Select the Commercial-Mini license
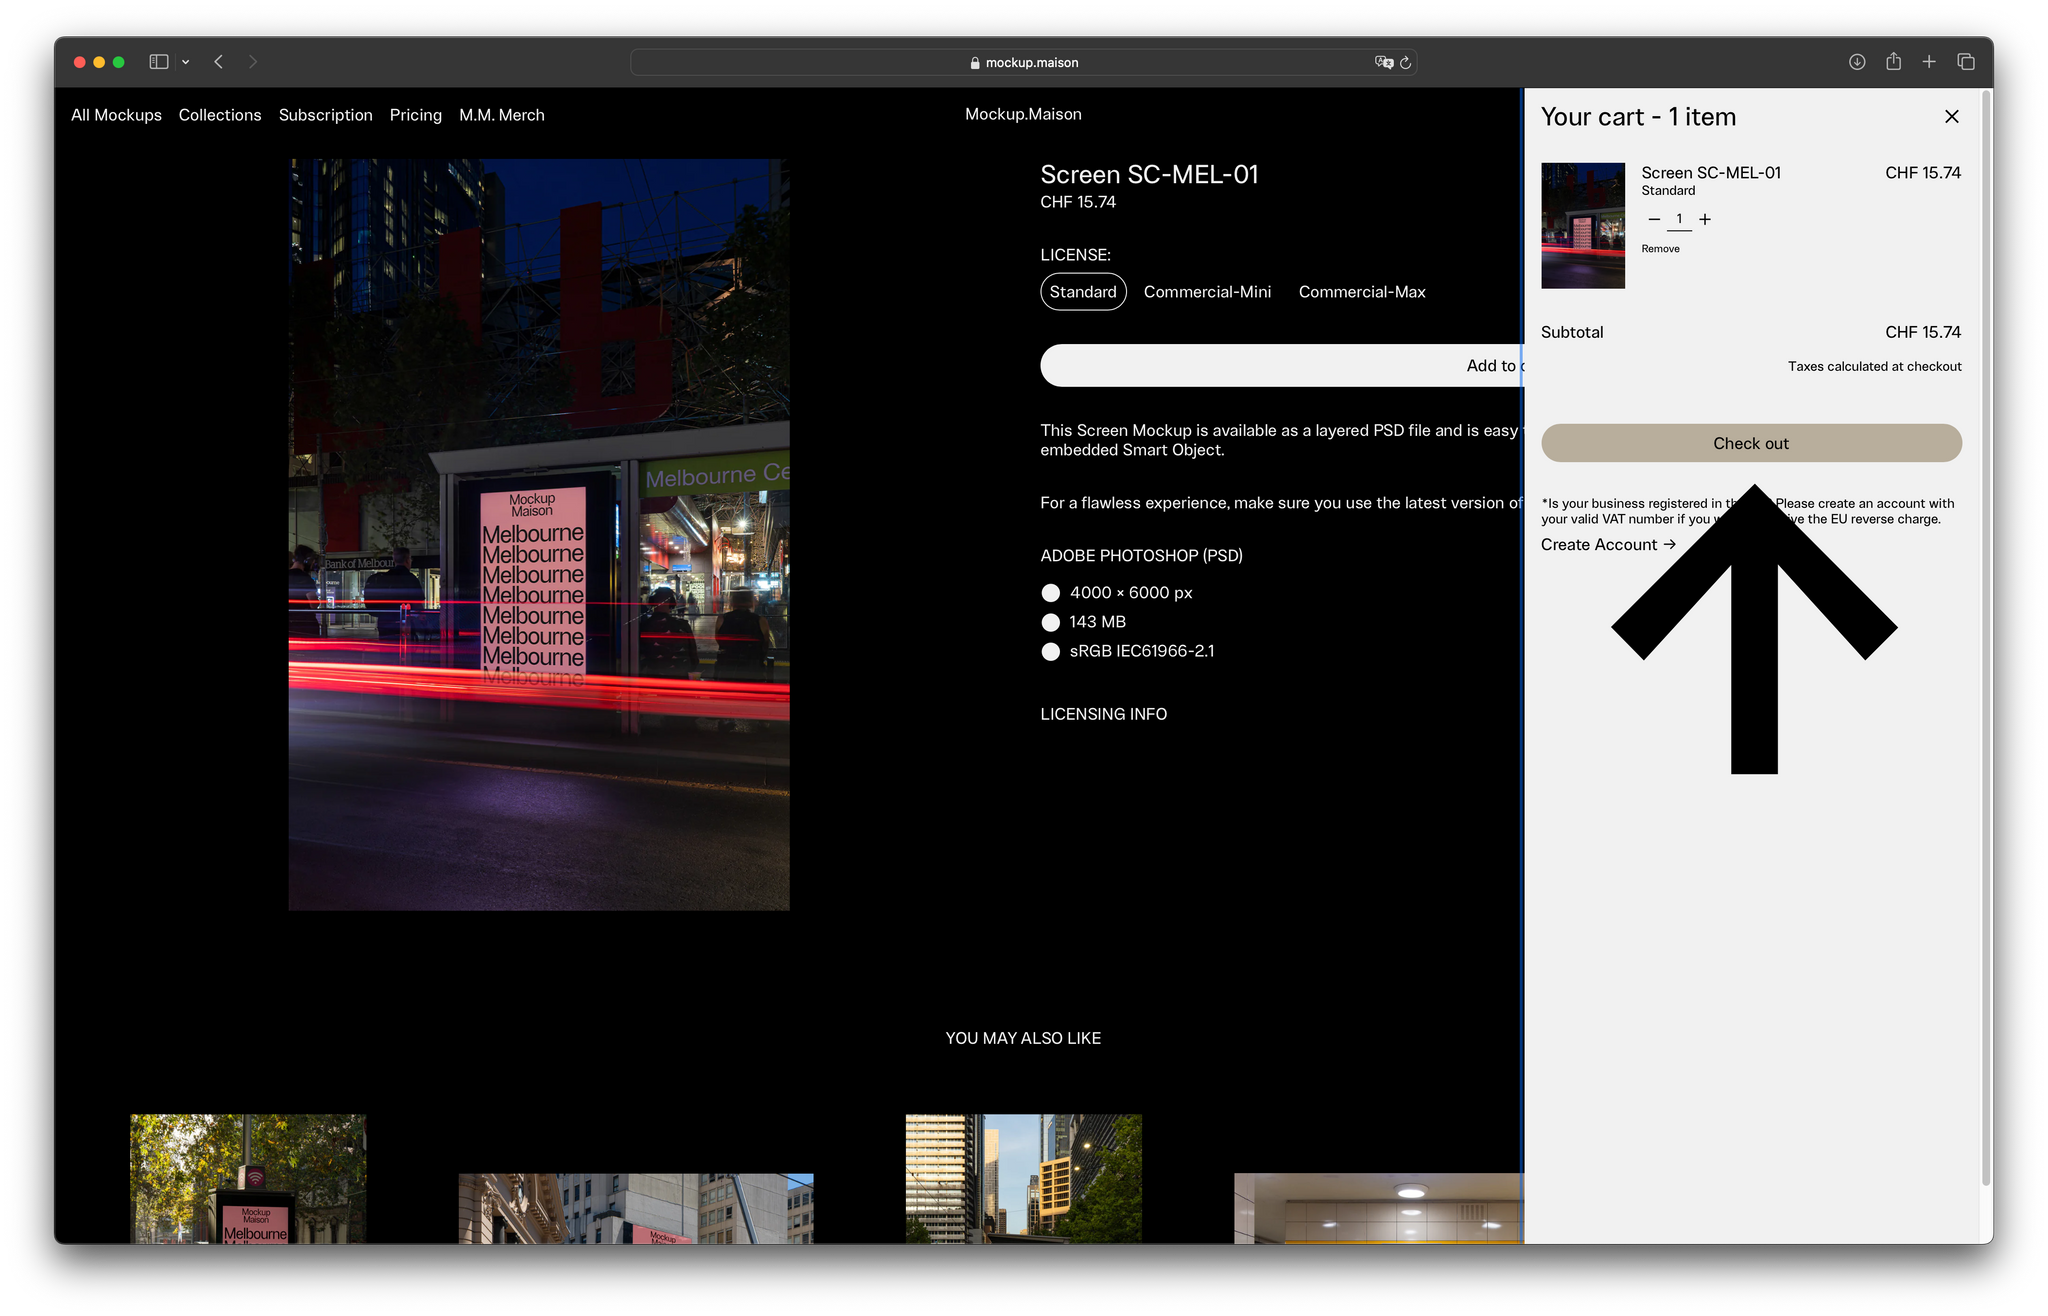This screenshot has height=1316, width=2048. pos(1207,291)
